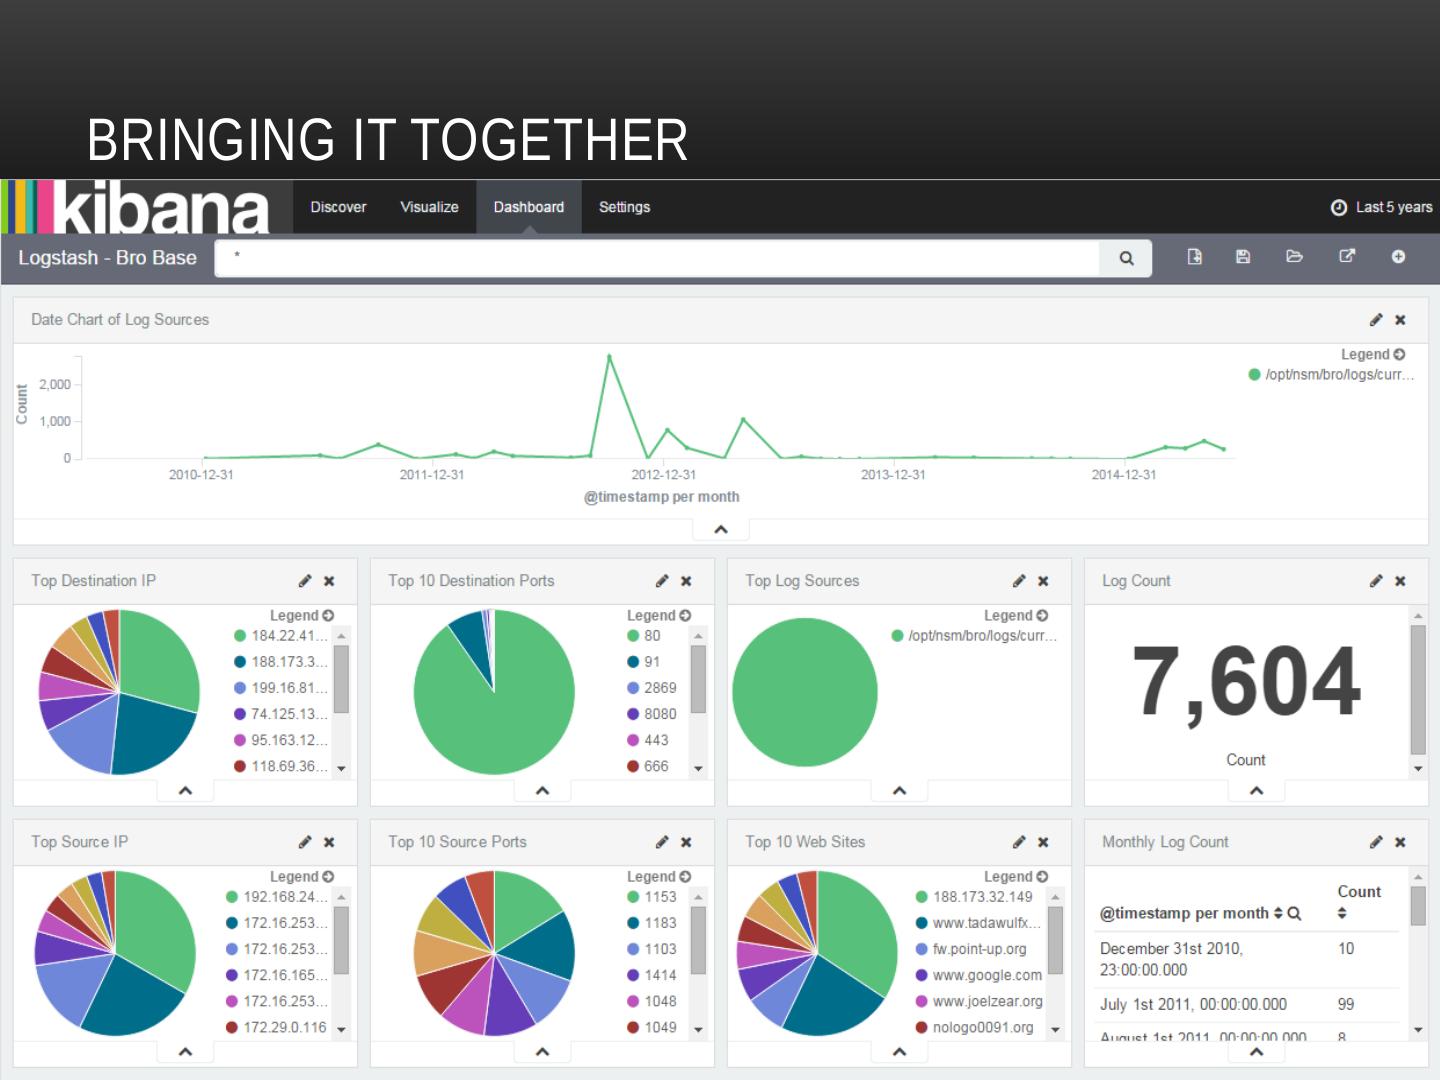Create a new dashboard with the new-file icon

click(x=1194, y=257)
